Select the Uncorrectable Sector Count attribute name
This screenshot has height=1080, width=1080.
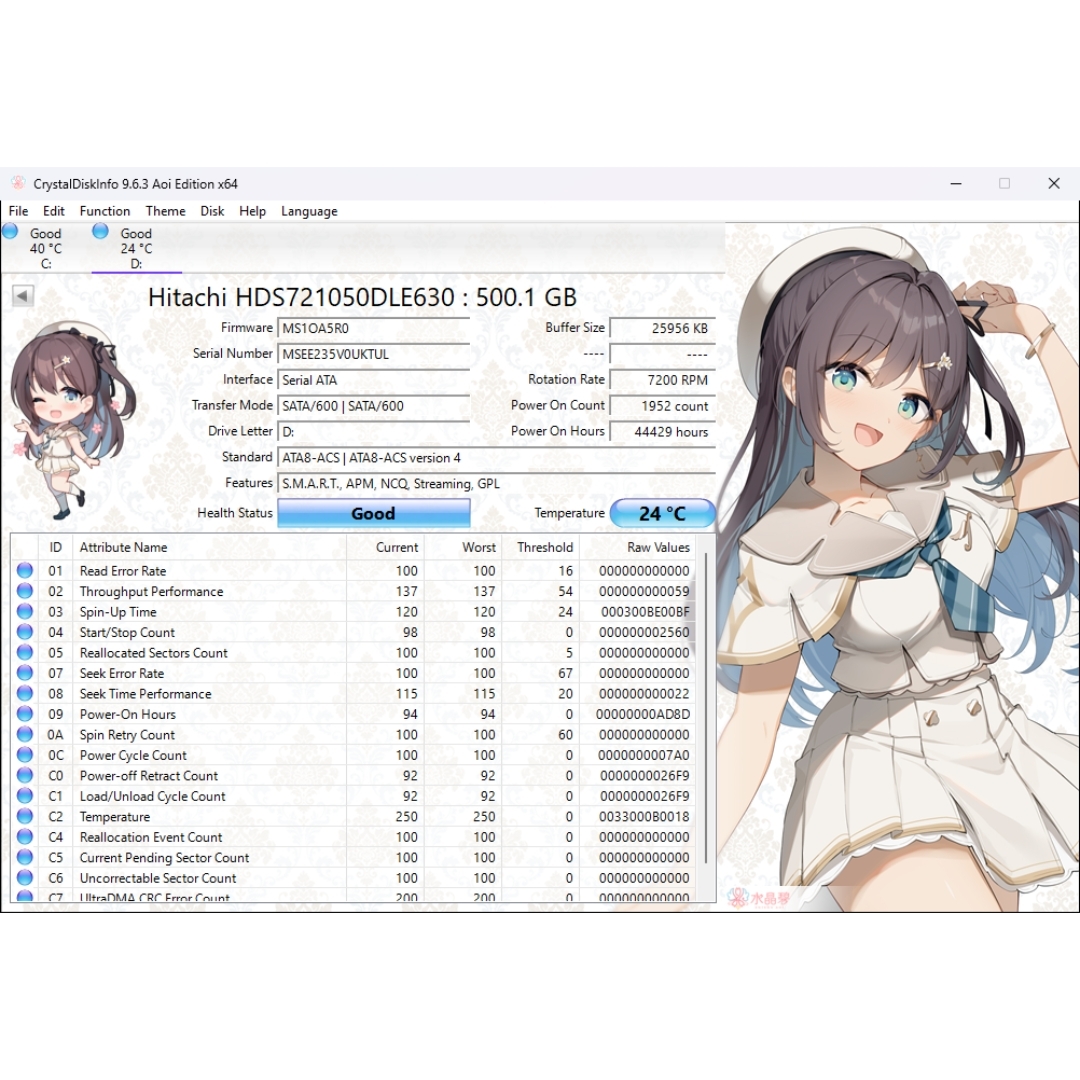click(158, 878)
